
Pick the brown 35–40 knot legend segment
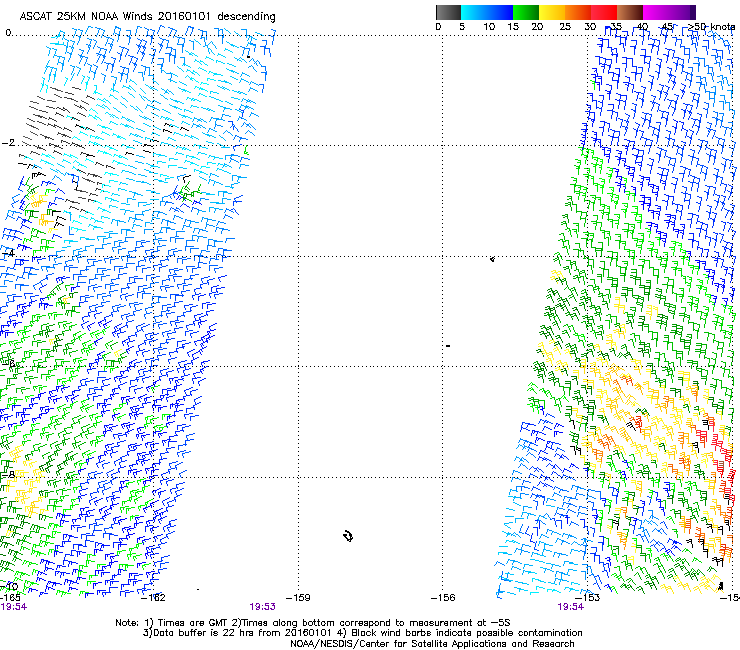click(x=630, y=12)
